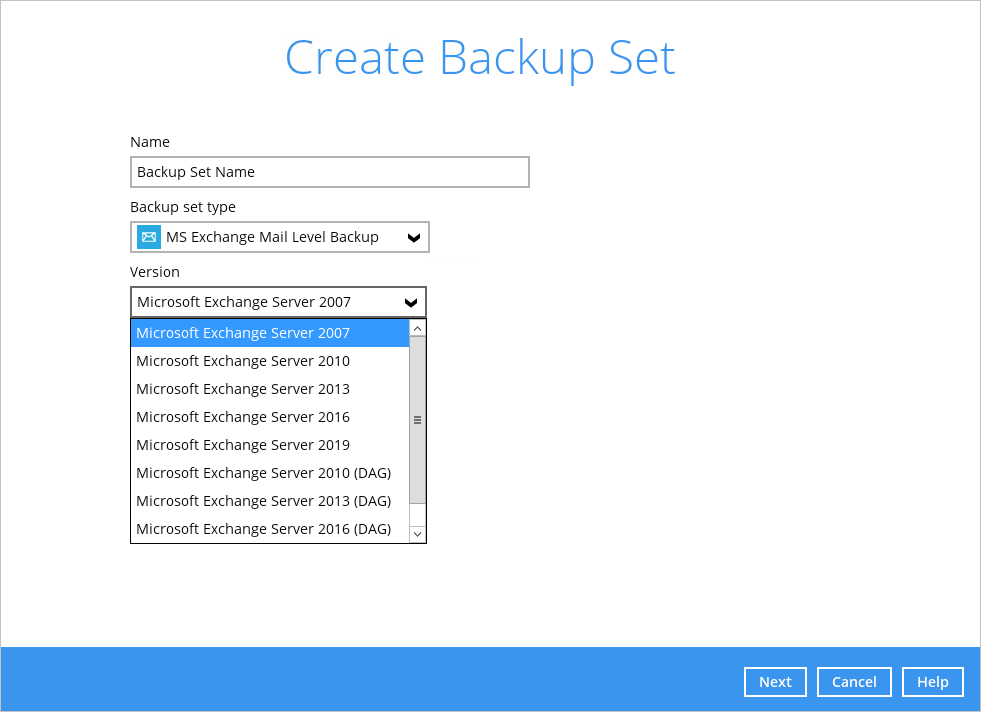Select Microsoft Exchange Server 2016 entry
981x712 pixels.
(x=270, y=417)
